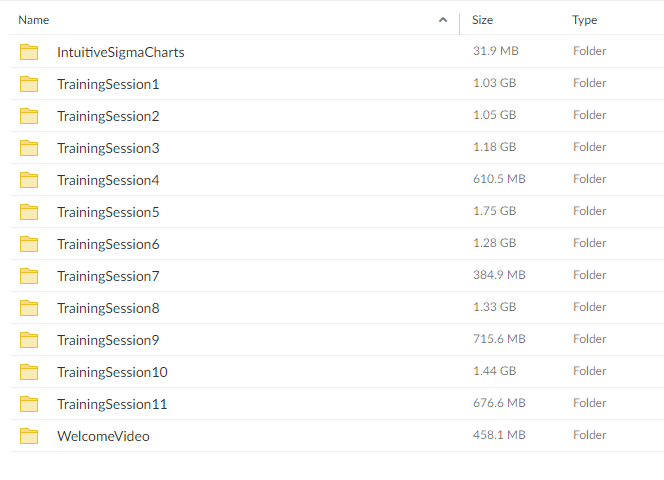Click the IntuitiveSigmaCharts folder icon

[x=29, y=52]
